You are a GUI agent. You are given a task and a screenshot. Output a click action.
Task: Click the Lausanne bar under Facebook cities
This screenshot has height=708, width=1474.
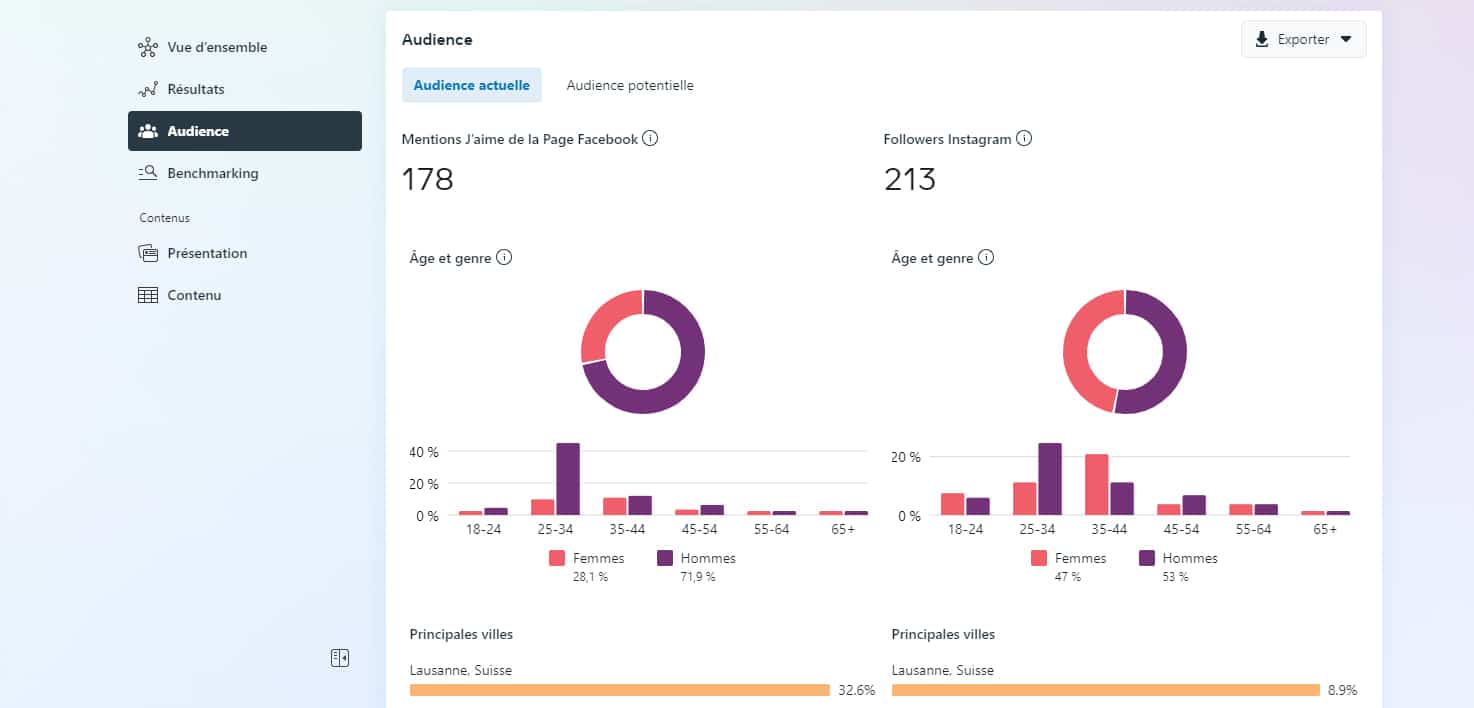pyautogui.click(x=620, y=690)
